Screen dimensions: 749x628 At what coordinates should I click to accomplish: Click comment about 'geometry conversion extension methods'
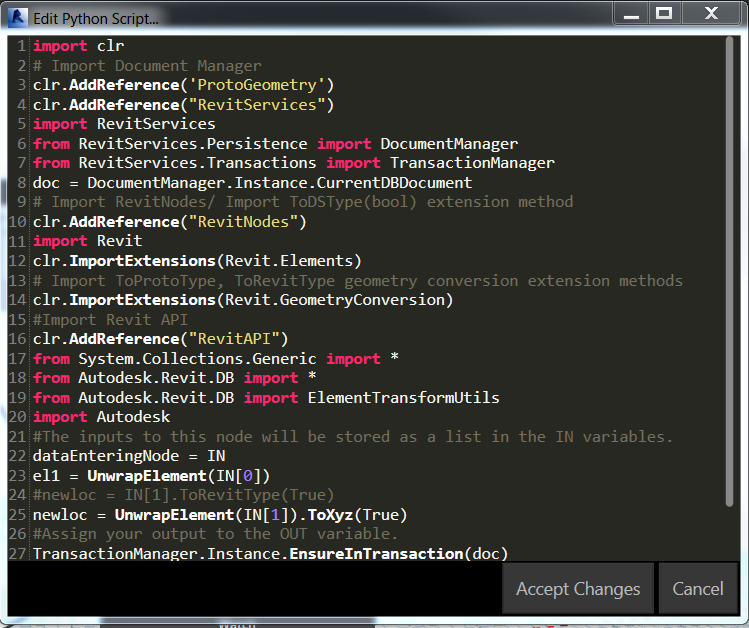coord(358,280)
